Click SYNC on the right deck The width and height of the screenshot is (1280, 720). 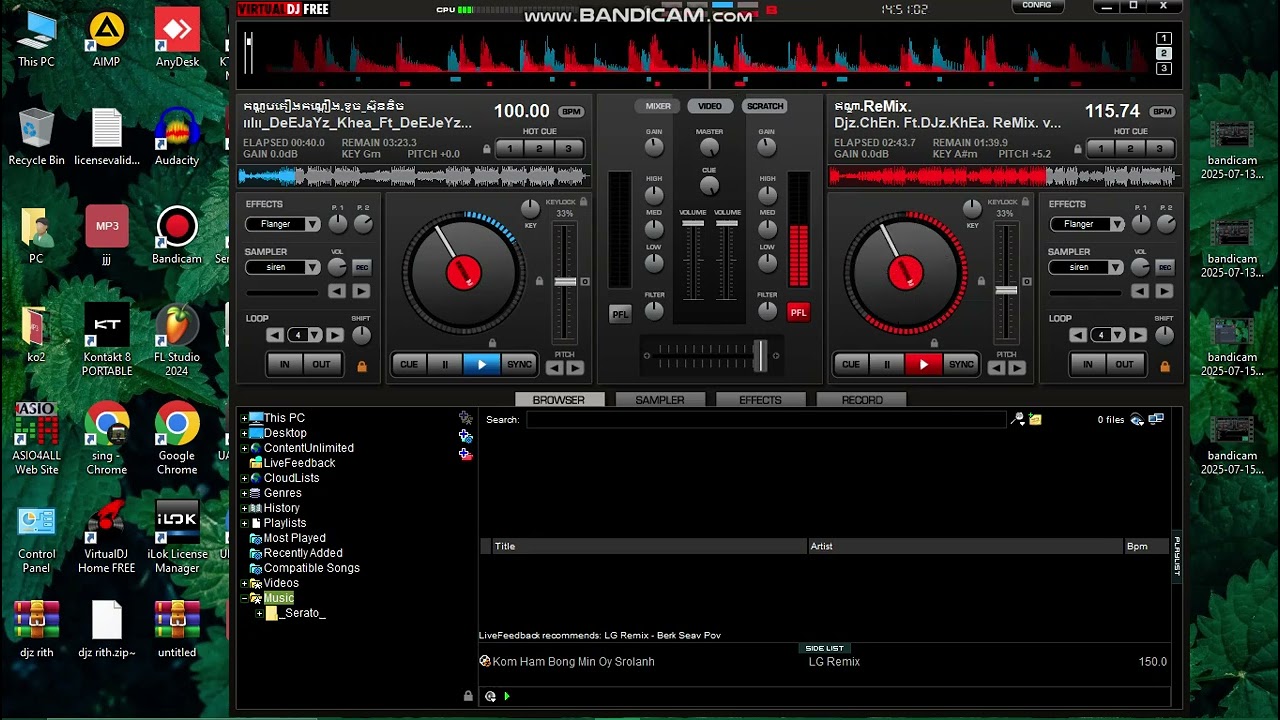click(x=961, y=364)
